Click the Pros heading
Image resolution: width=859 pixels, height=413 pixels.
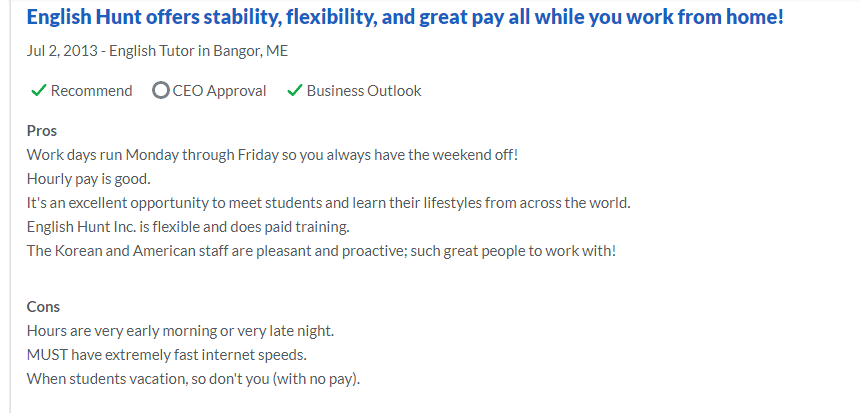click(x=42, y=131)
